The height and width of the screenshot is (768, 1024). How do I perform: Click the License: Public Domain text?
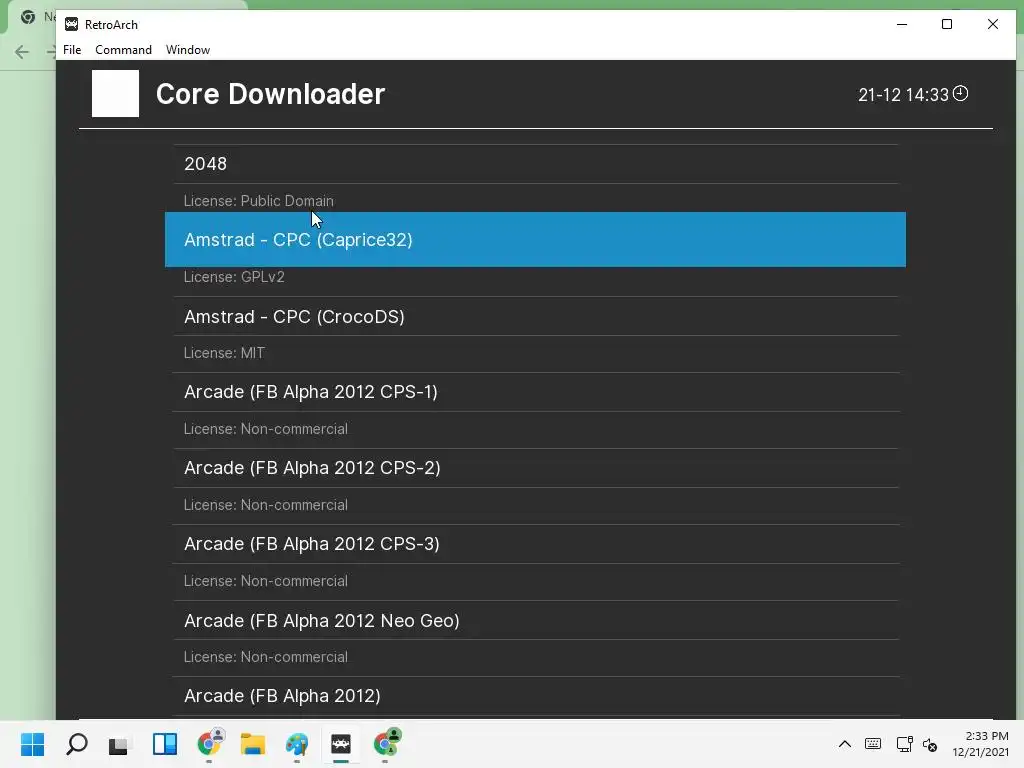(259, 201)
